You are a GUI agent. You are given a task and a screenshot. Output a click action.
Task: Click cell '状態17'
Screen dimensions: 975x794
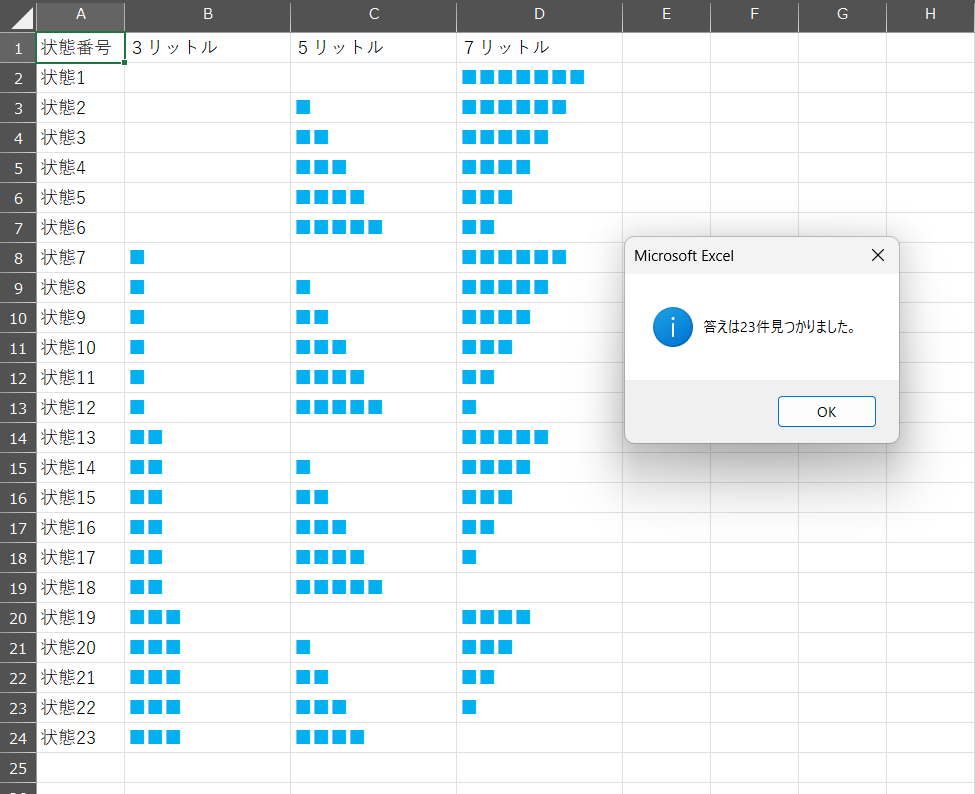[x=80, y=558]
